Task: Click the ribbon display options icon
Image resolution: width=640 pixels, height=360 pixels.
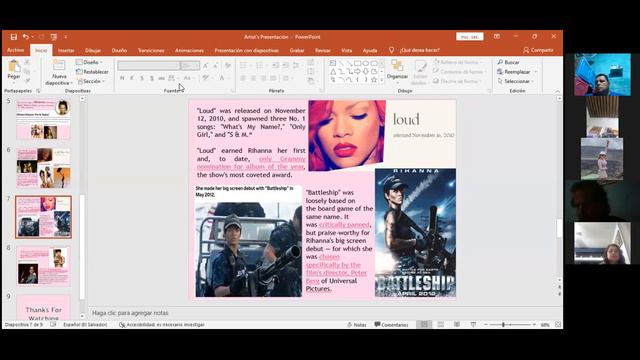Action: pyautogui.click(x=497, y=36)
